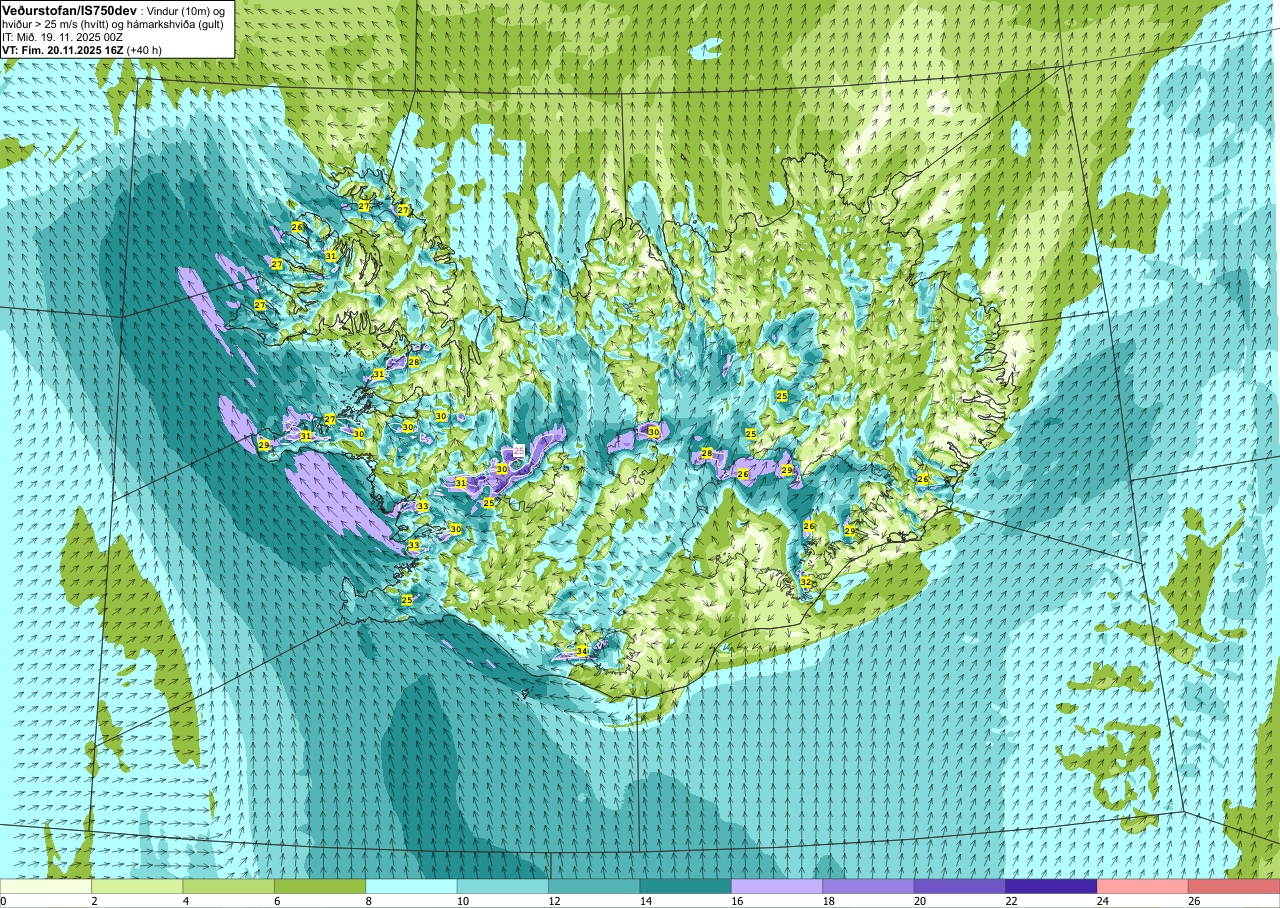Select the light green 2–4 m/s legend swatch
Screen dimensions: 1280x908
coord(137,886)
